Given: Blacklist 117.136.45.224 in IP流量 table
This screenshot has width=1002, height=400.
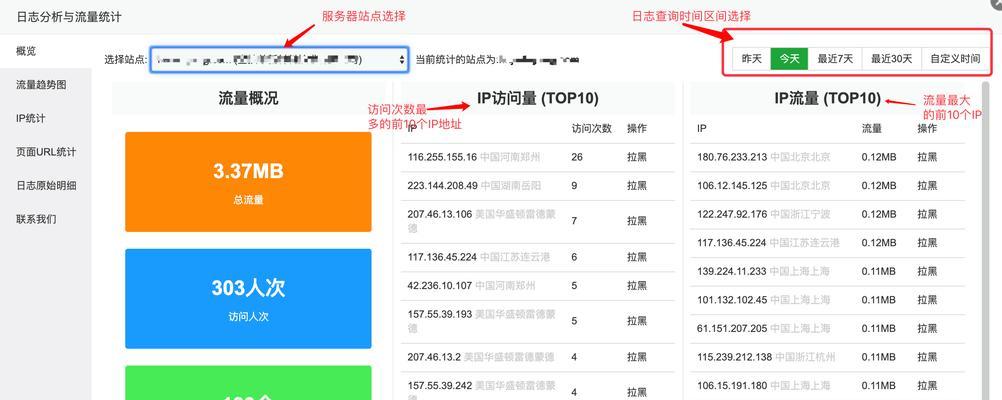Looking at the screenshot, I should (927, 243).
